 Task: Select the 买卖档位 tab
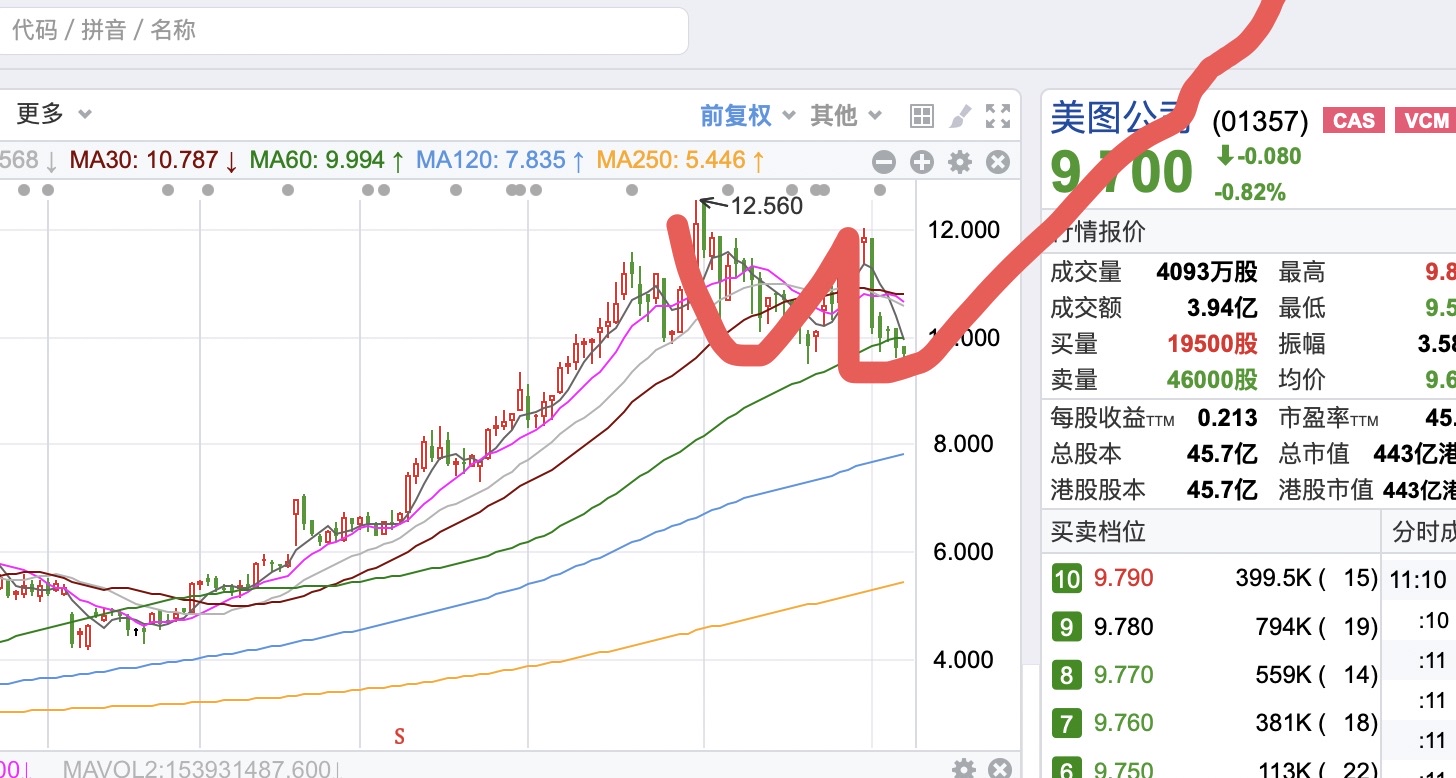[1098, 531]
